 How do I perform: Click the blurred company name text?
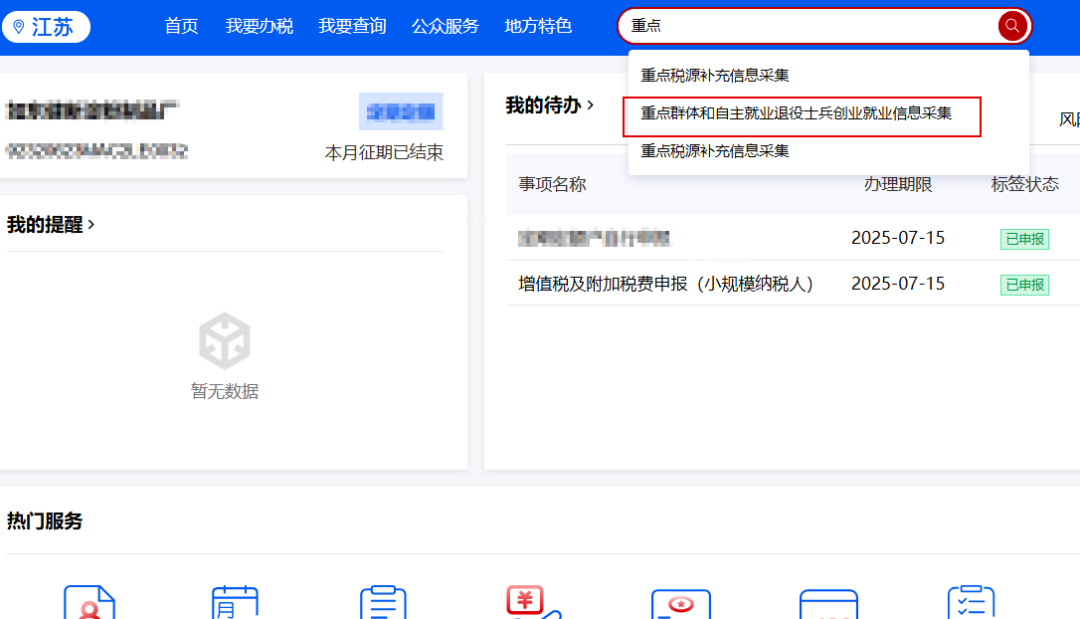[92, 110]
